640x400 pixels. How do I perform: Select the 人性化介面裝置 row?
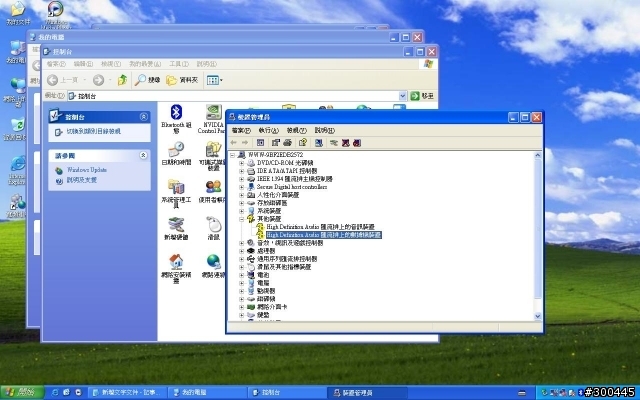point(278,195)
